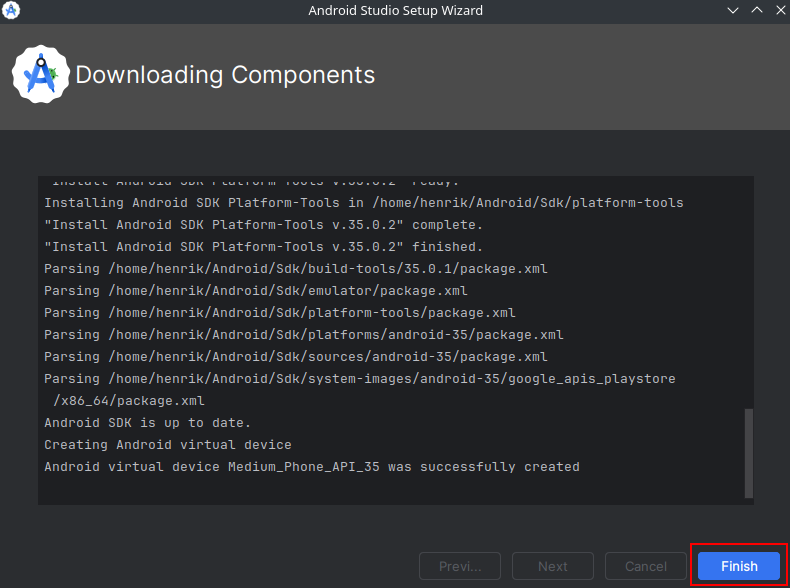Click the Android Studio title bar icon
The image size is (790, 588).
(x=11, y=10)
